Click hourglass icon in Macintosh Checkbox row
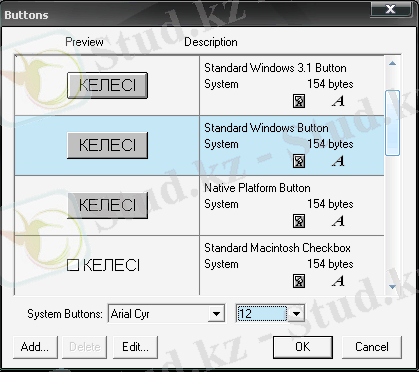 click(x=299, y=281)
